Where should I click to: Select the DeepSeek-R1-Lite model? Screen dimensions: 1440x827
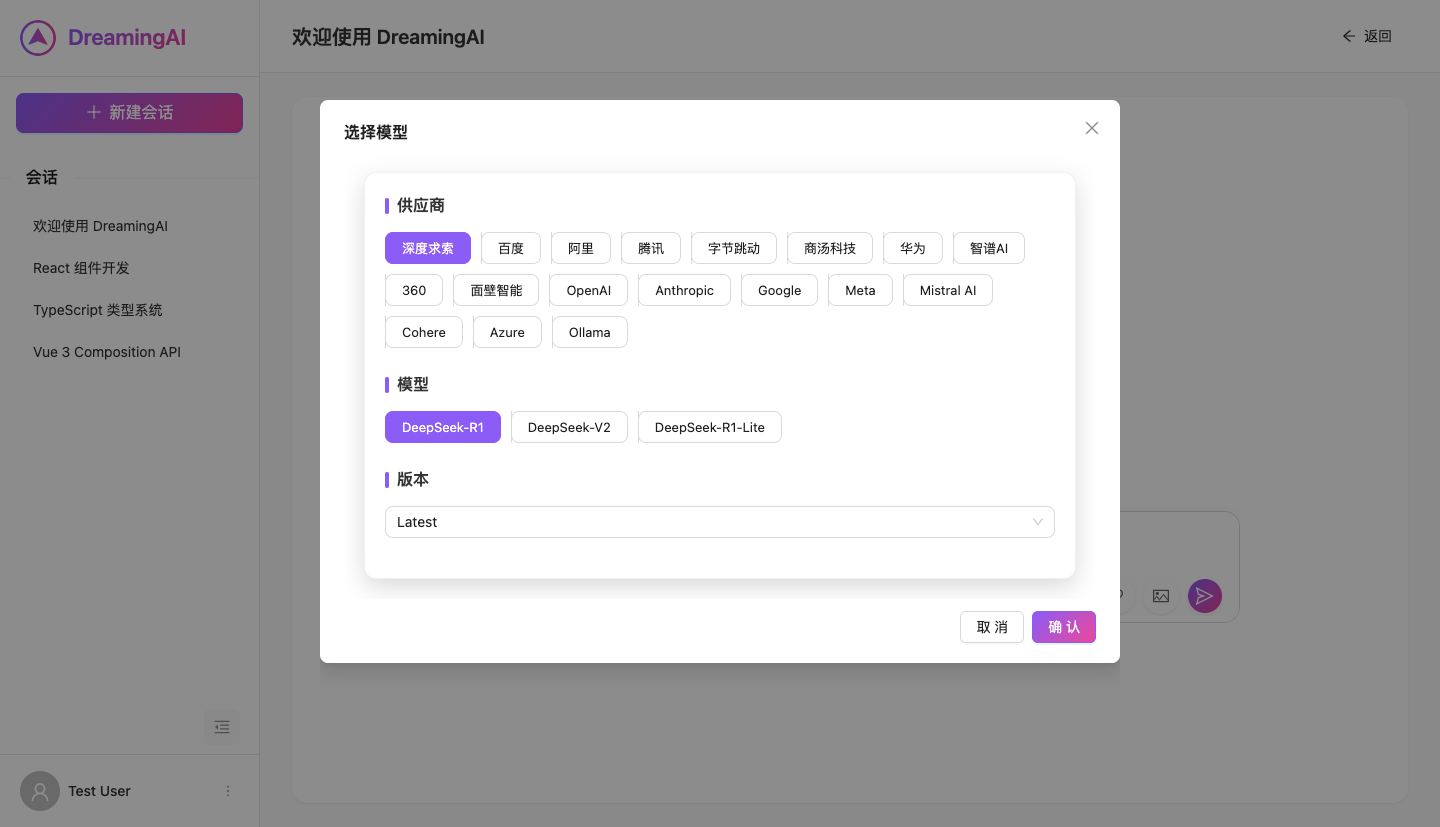(x=710, y=427)
